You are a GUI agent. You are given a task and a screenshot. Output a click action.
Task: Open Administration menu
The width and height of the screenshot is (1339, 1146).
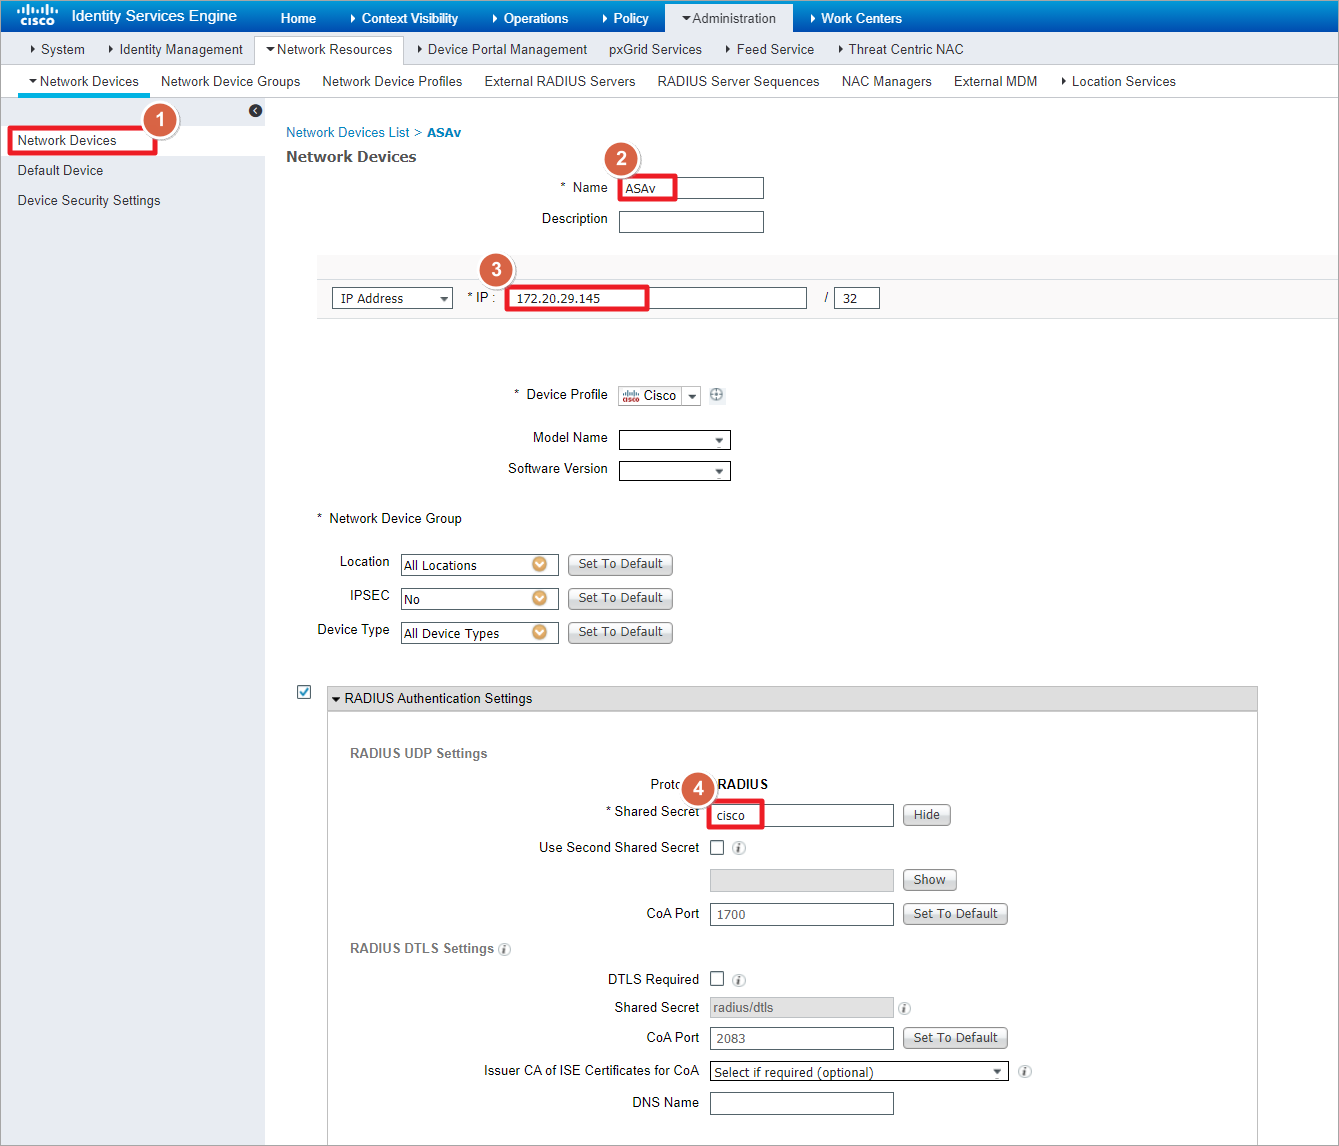point(729,18)
